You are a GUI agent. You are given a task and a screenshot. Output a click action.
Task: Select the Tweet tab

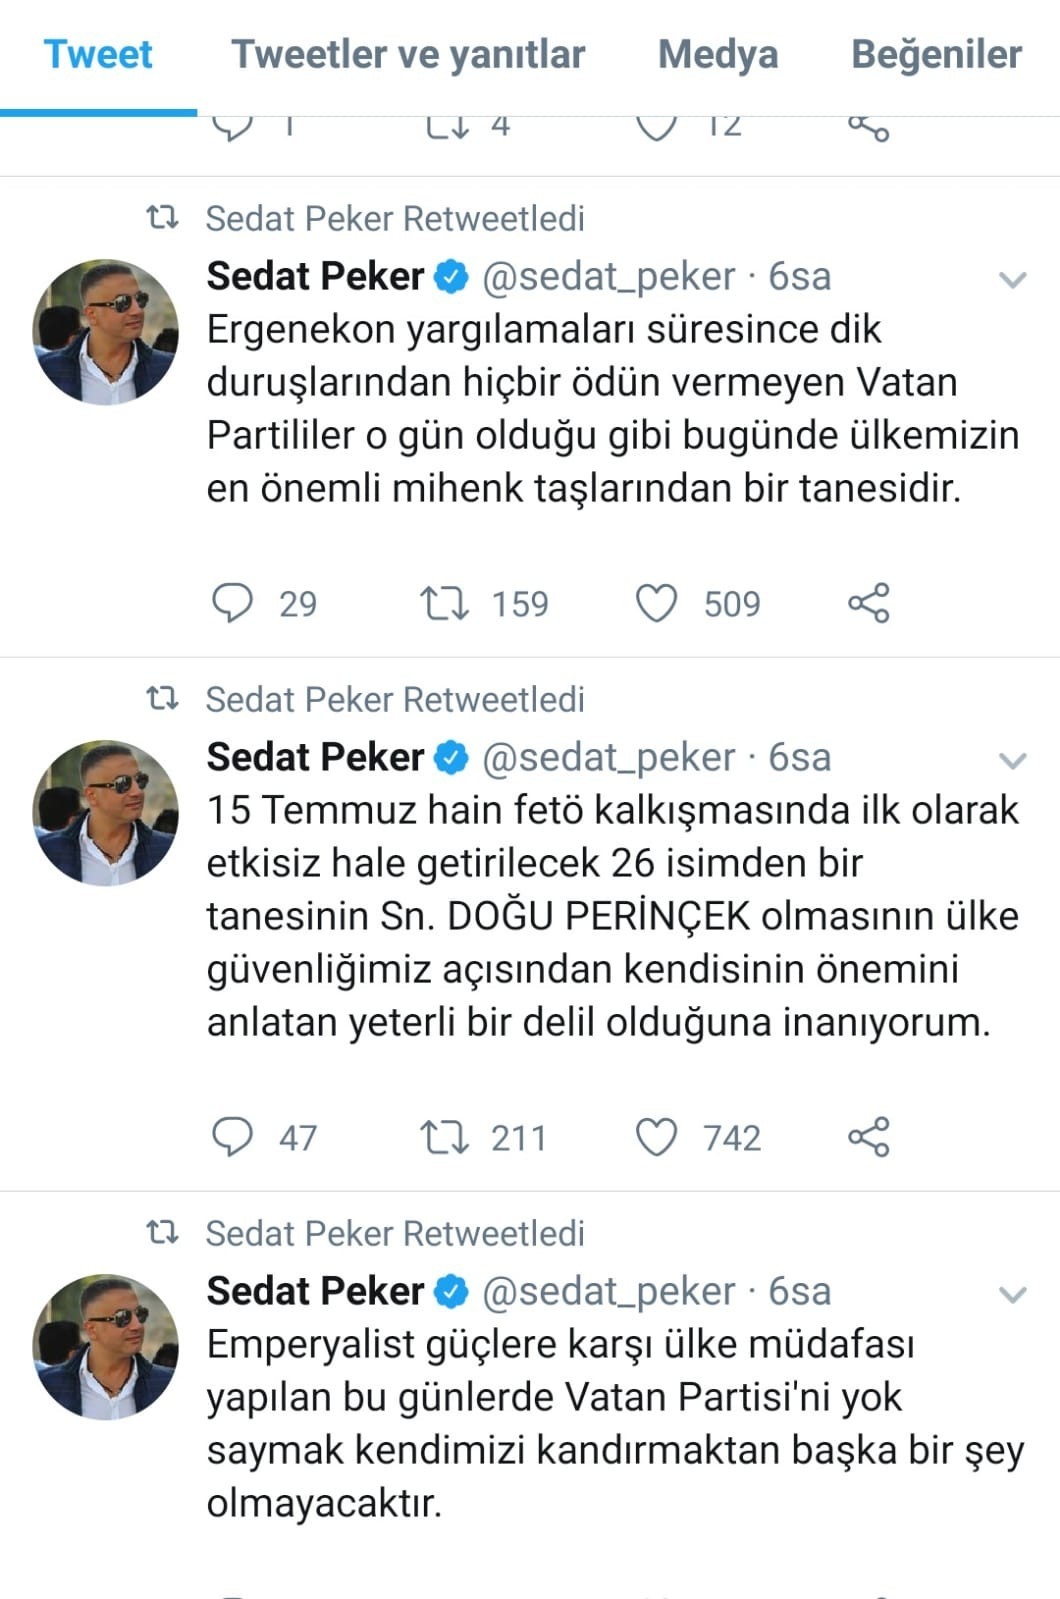[98, 54]
